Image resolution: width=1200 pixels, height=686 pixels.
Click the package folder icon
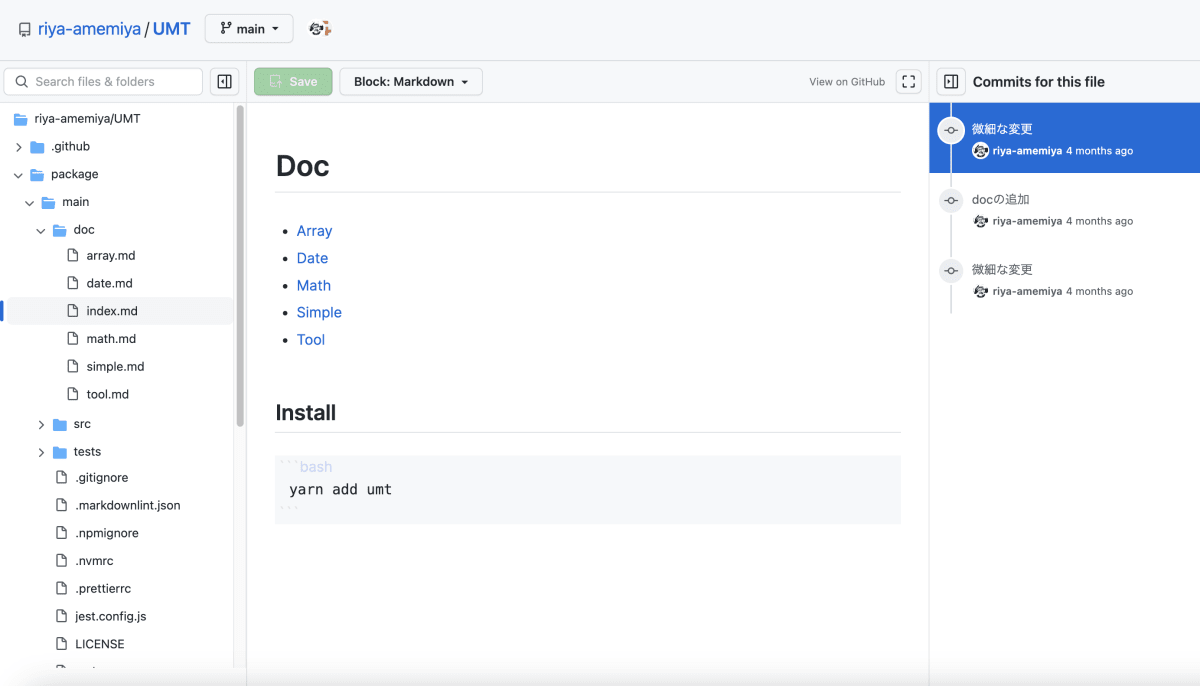click(37, 174)
